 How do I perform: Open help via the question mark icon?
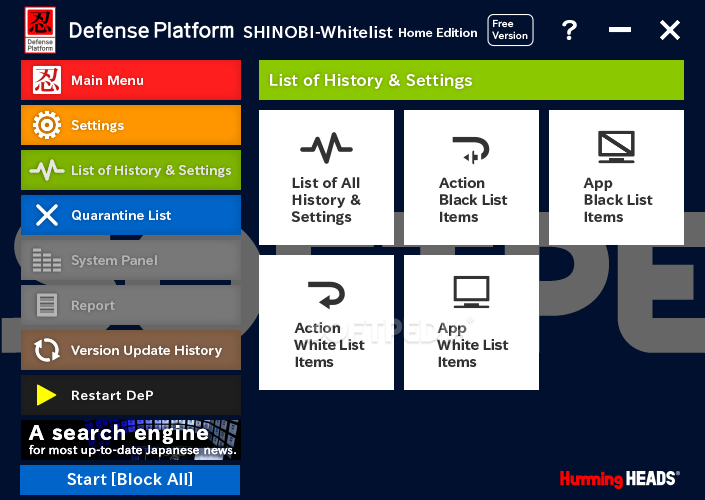pyautogui.click(x=569, y=30)
